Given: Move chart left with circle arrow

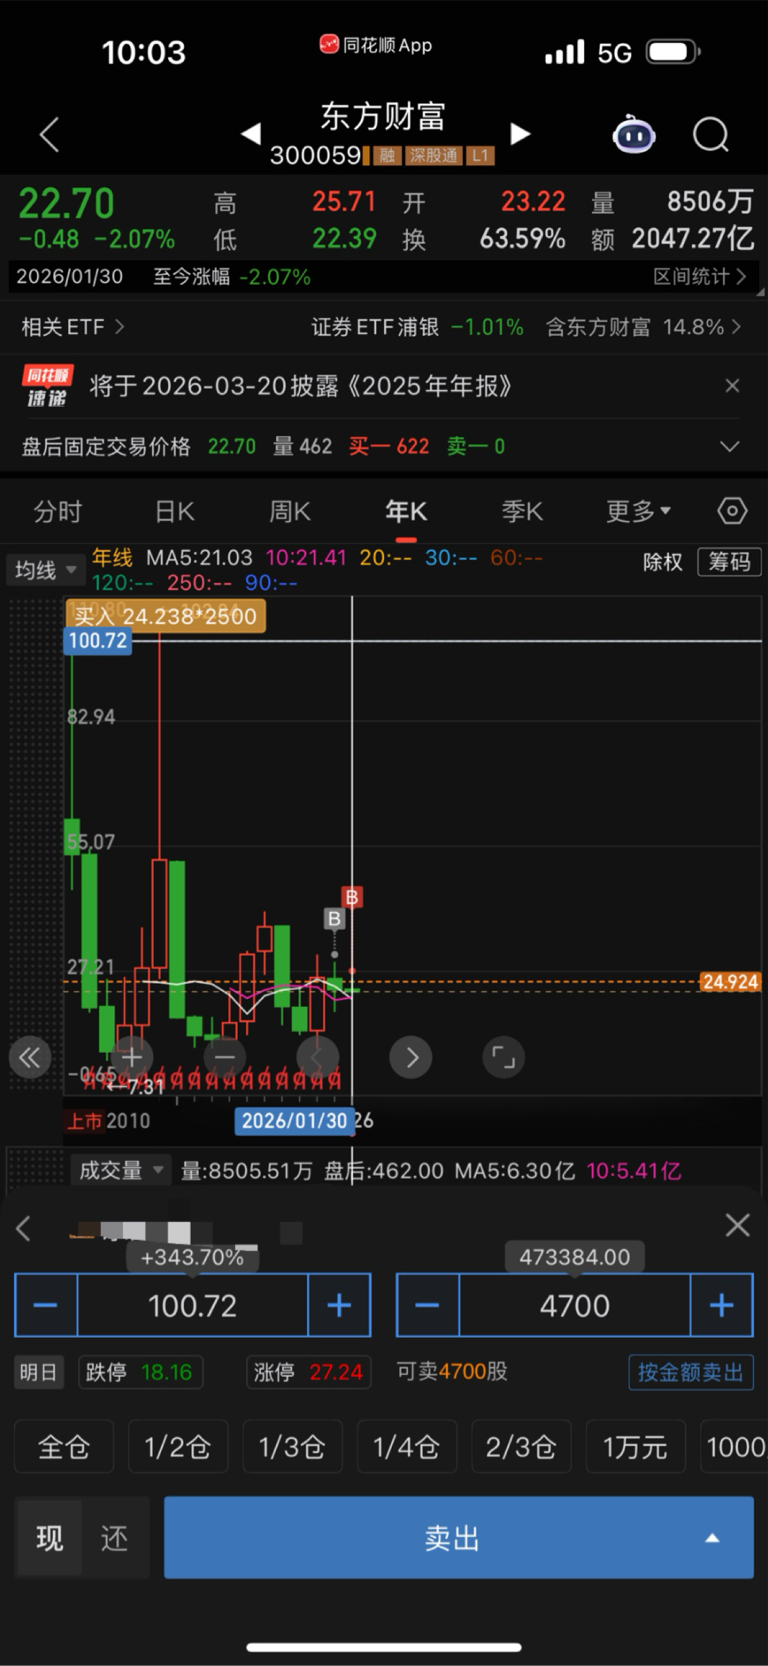Looking at the screenshot, I should click(x=318, y=1057).
